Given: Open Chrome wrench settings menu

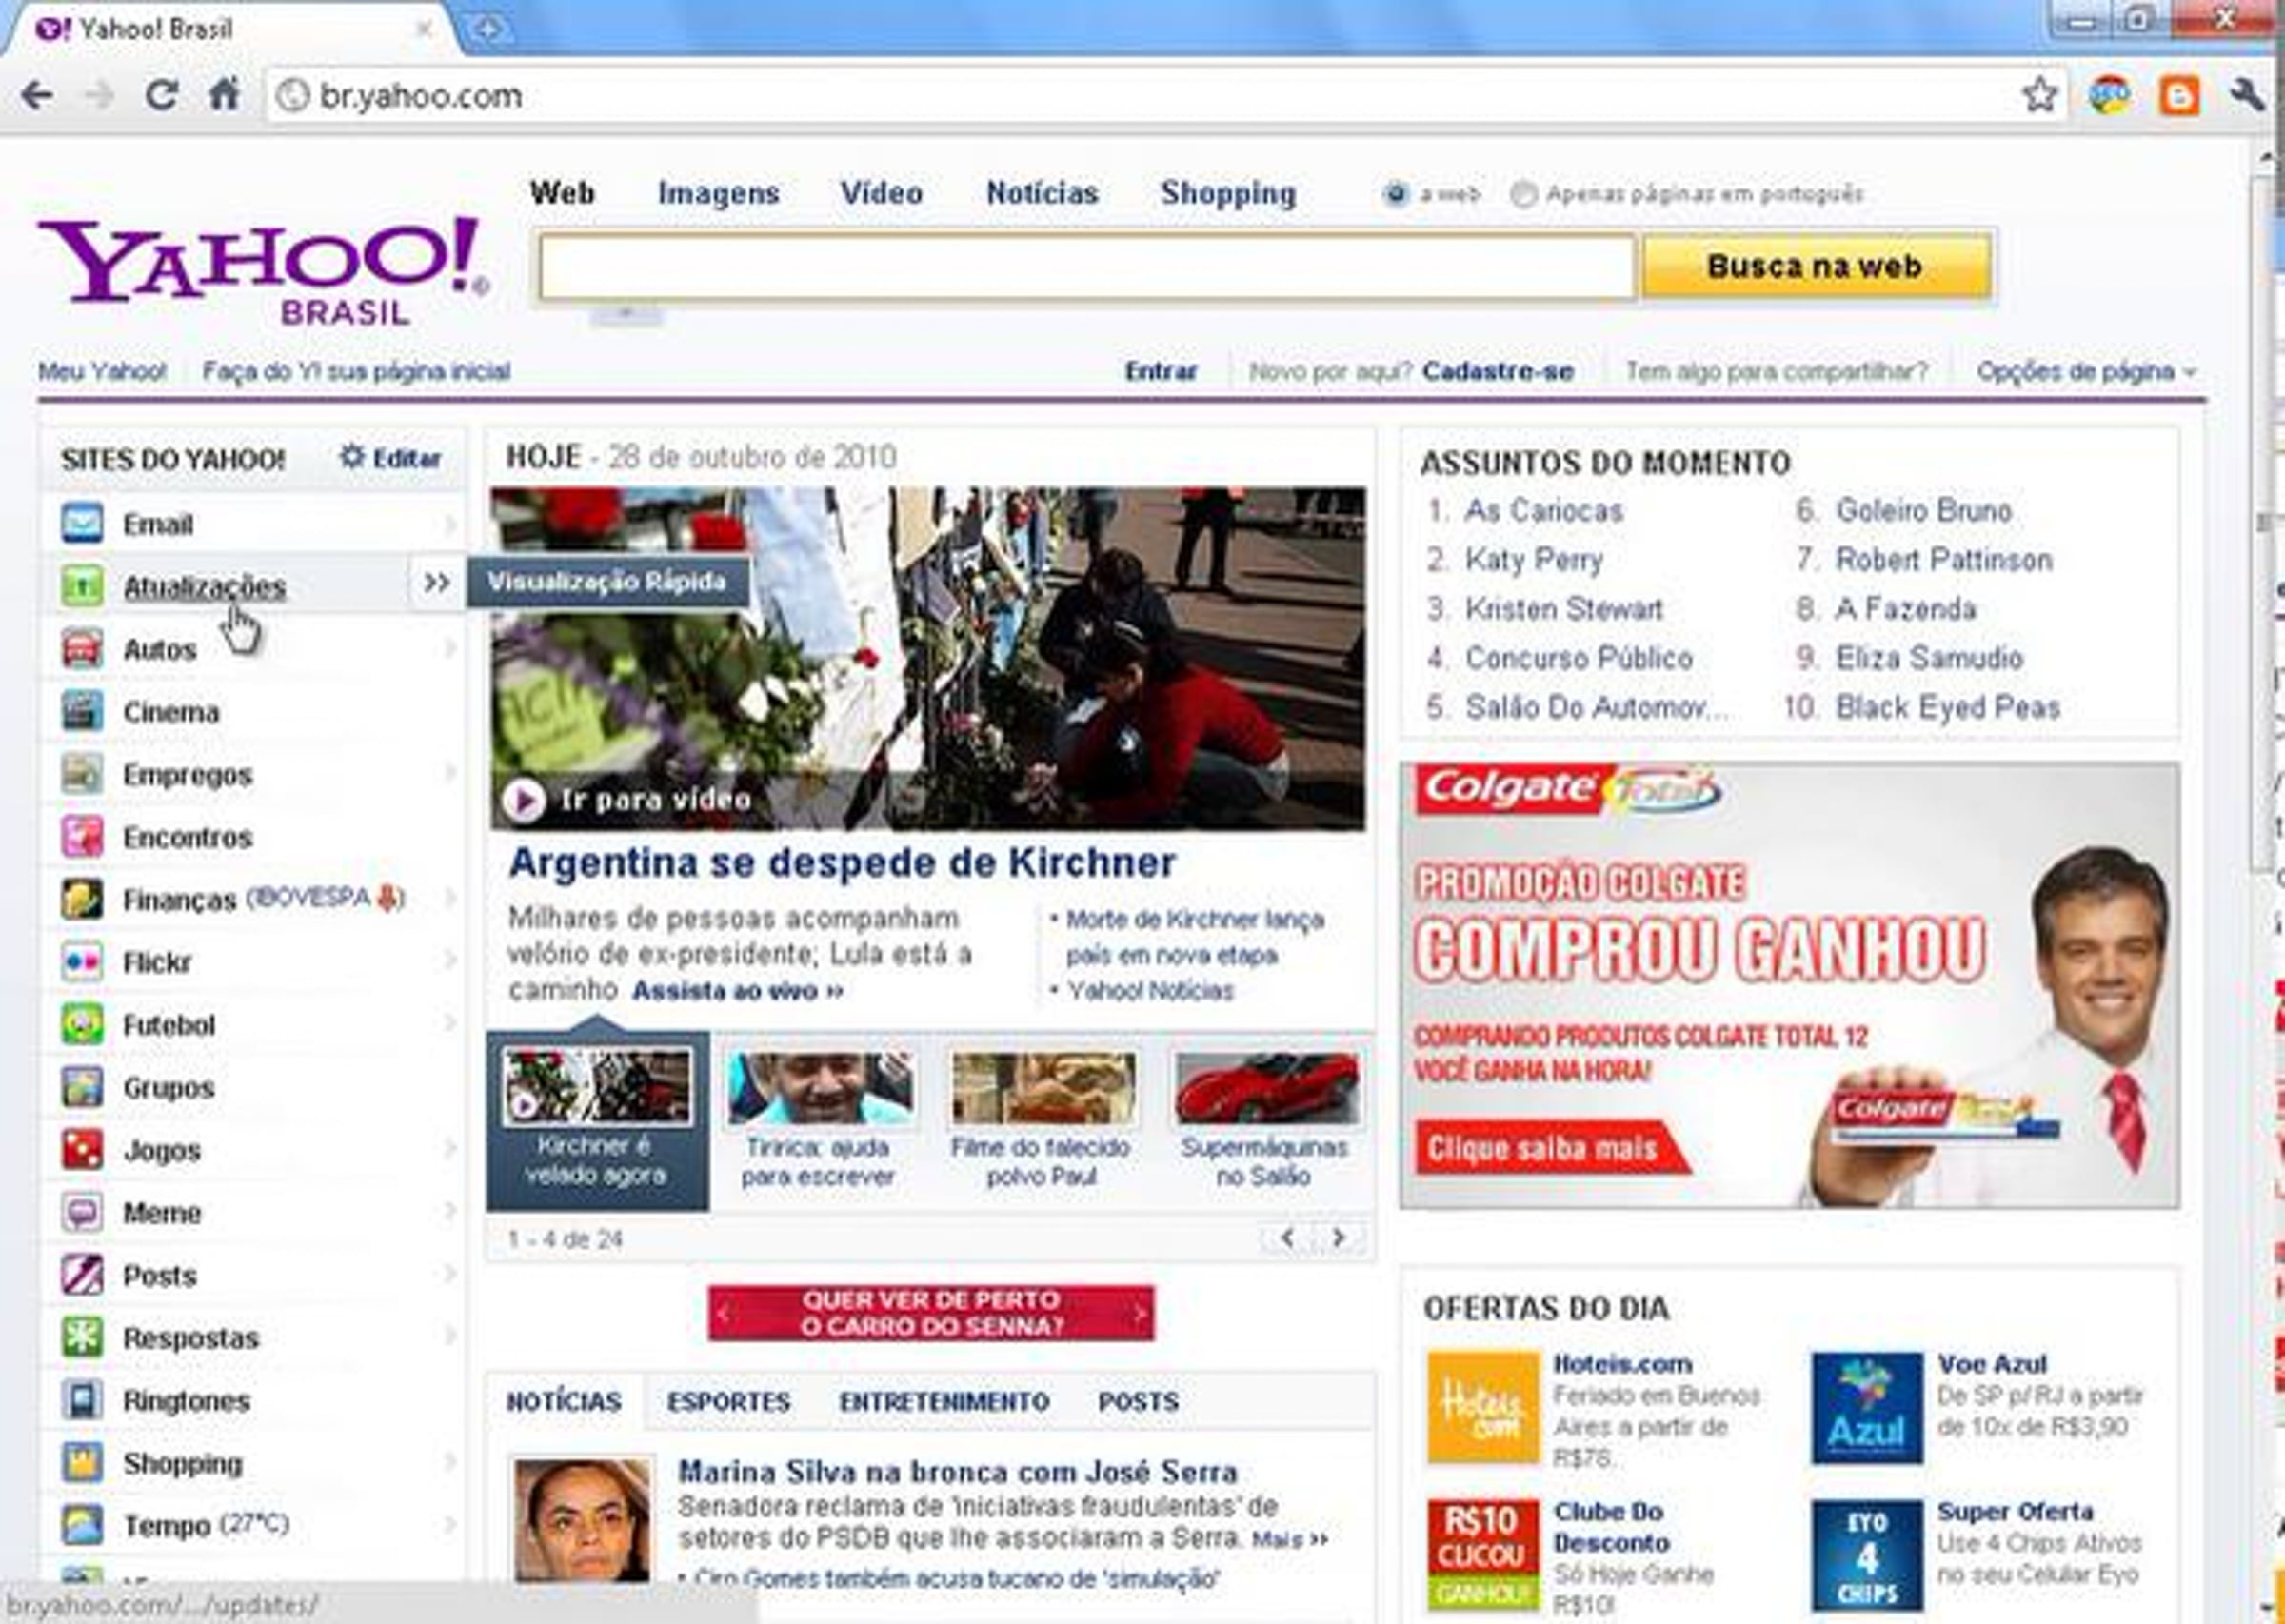Looking at the screenshot, I should tap(2247, 96).
